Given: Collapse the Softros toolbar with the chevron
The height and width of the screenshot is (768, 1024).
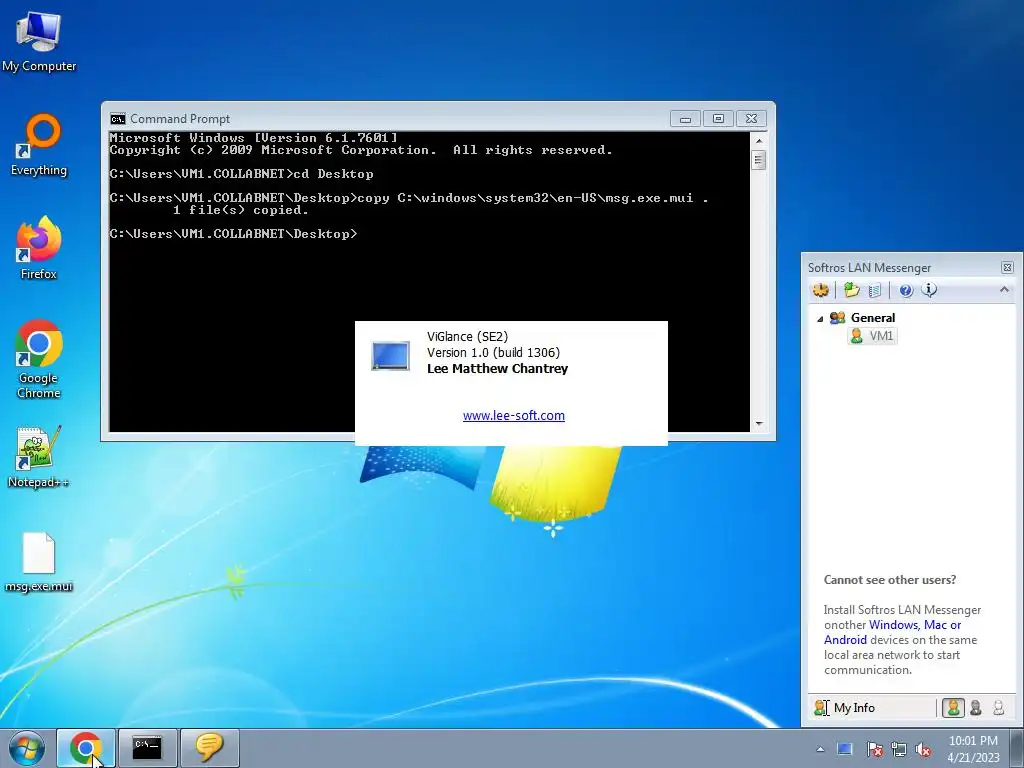Looking at the screenshot, I should (x=1004, y=289).
